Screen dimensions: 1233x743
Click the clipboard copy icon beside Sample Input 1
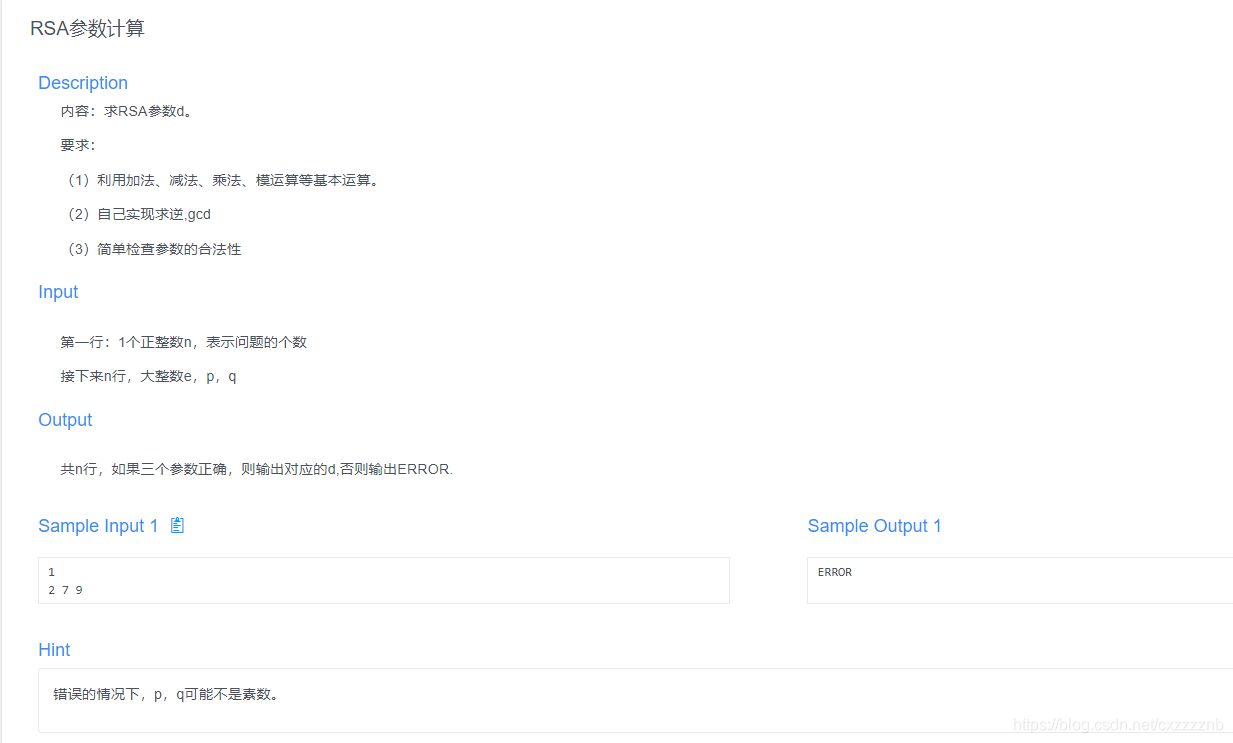point(177,525)
